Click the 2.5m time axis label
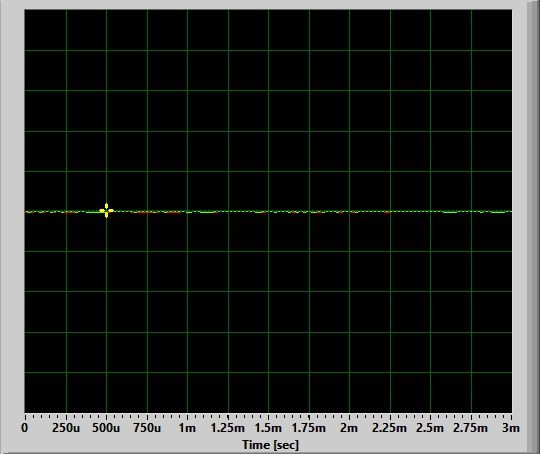This screenshot has height=454, width=540. point(430,428)
